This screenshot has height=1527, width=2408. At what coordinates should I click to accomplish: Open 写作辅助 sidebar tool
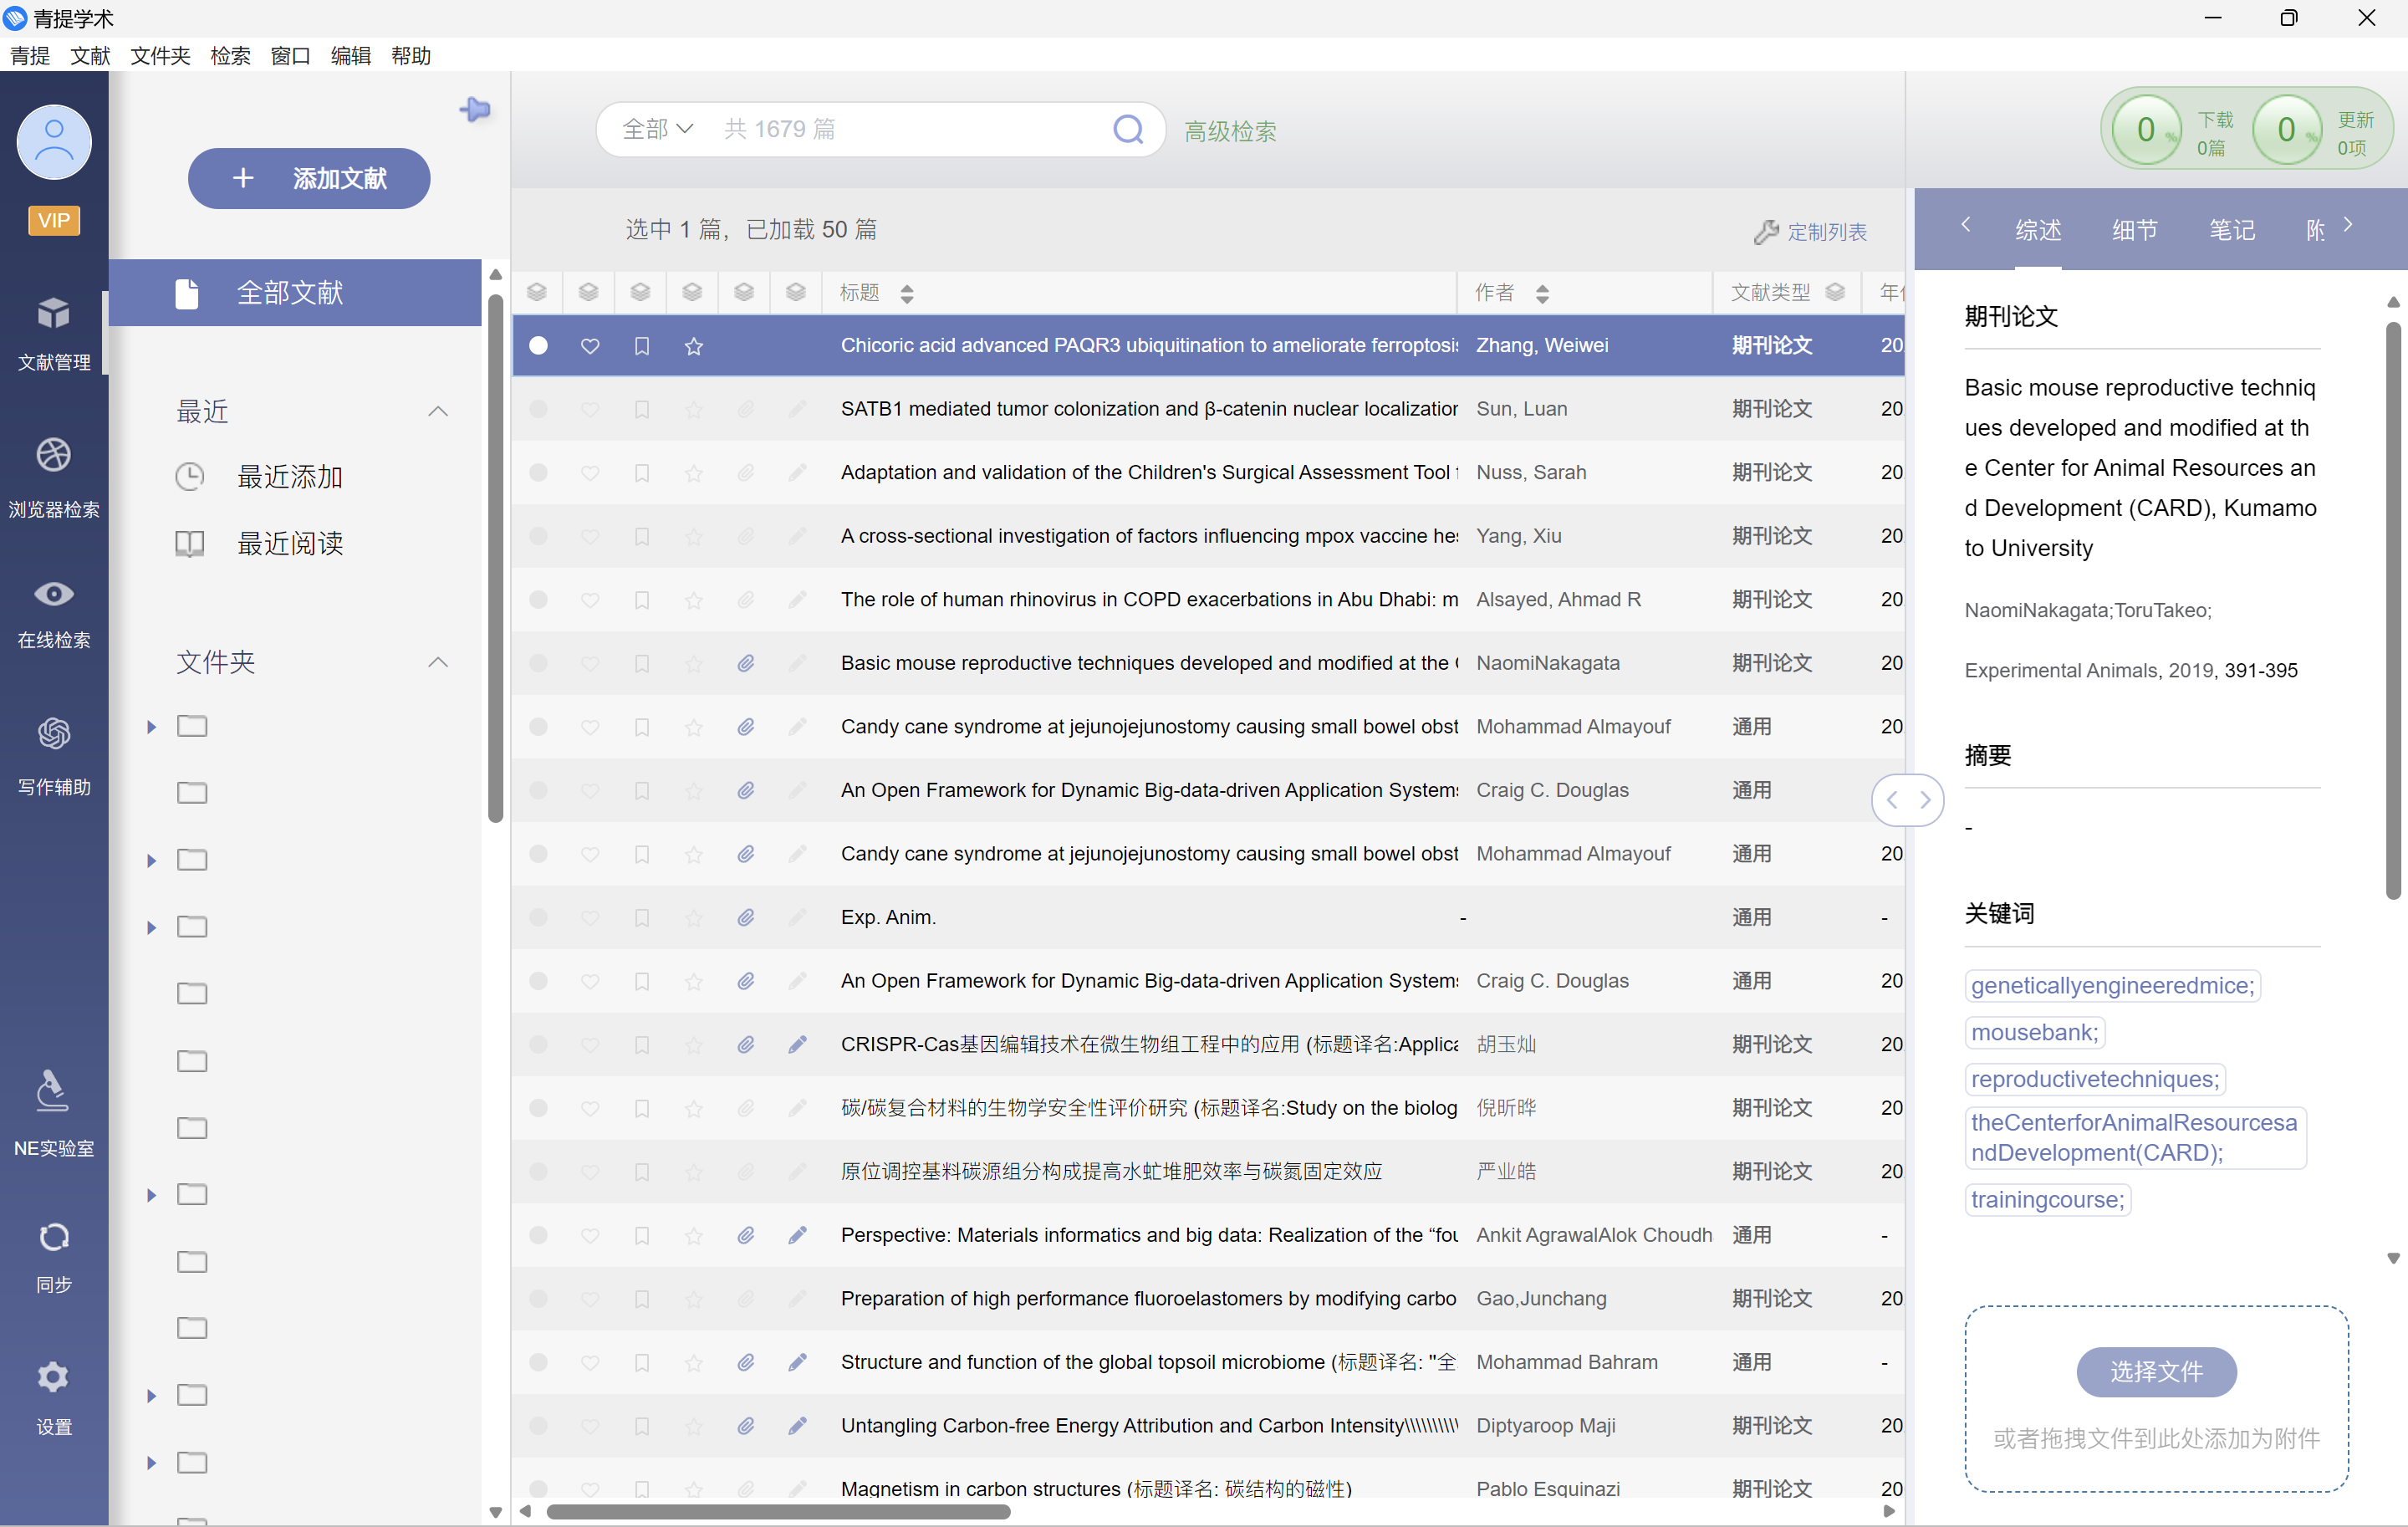pos(54,757)
